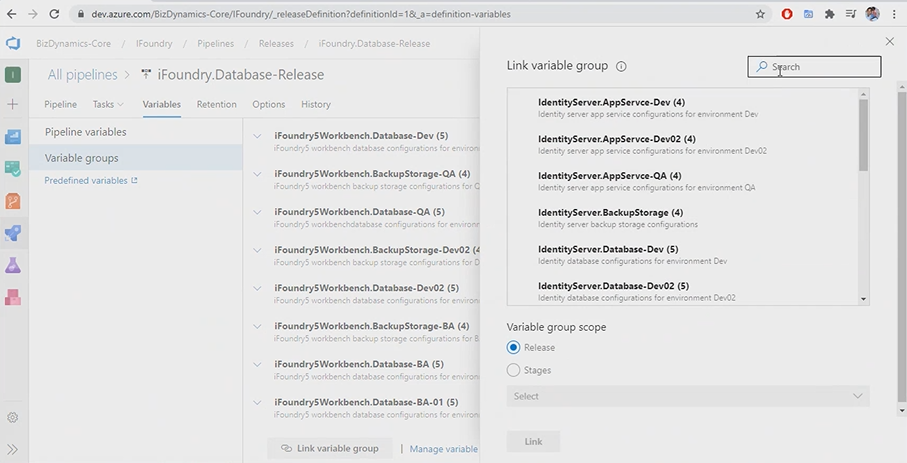Click the Link variable group button
Screen dimensions: 907x463
click(x=330, y=449)
